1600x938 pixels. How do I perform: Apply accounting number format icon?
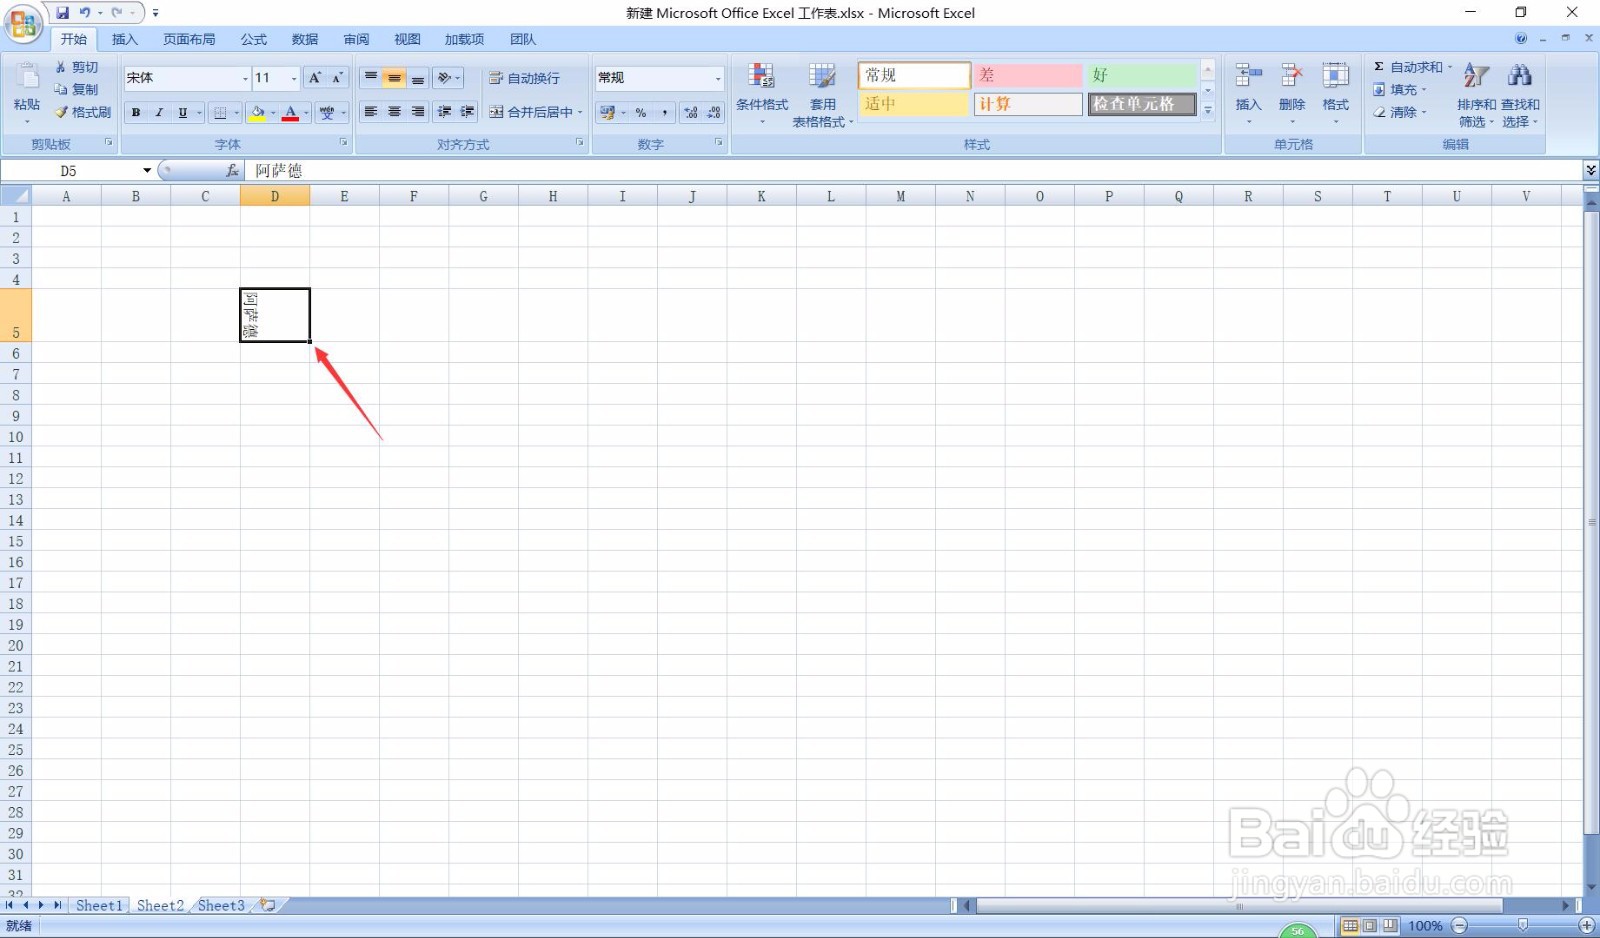[607, 113]
